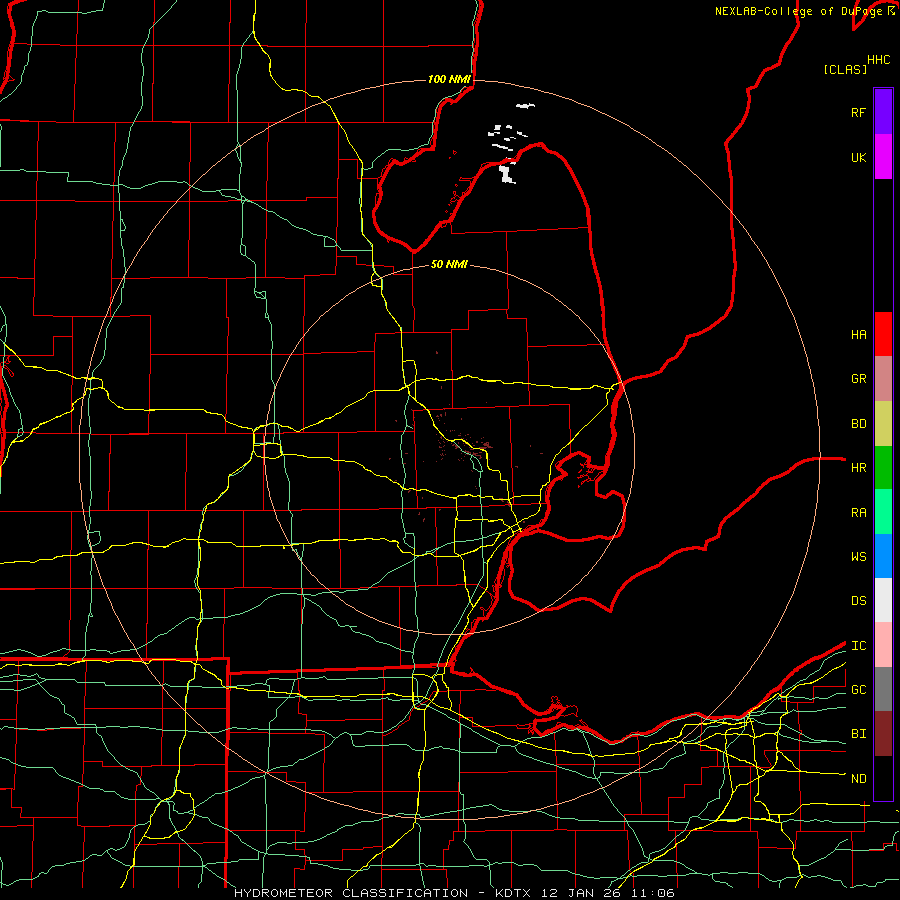Viewport: 900px width, 900px height.
Task: Select the WS blue legend swatch
Action: 883,556
